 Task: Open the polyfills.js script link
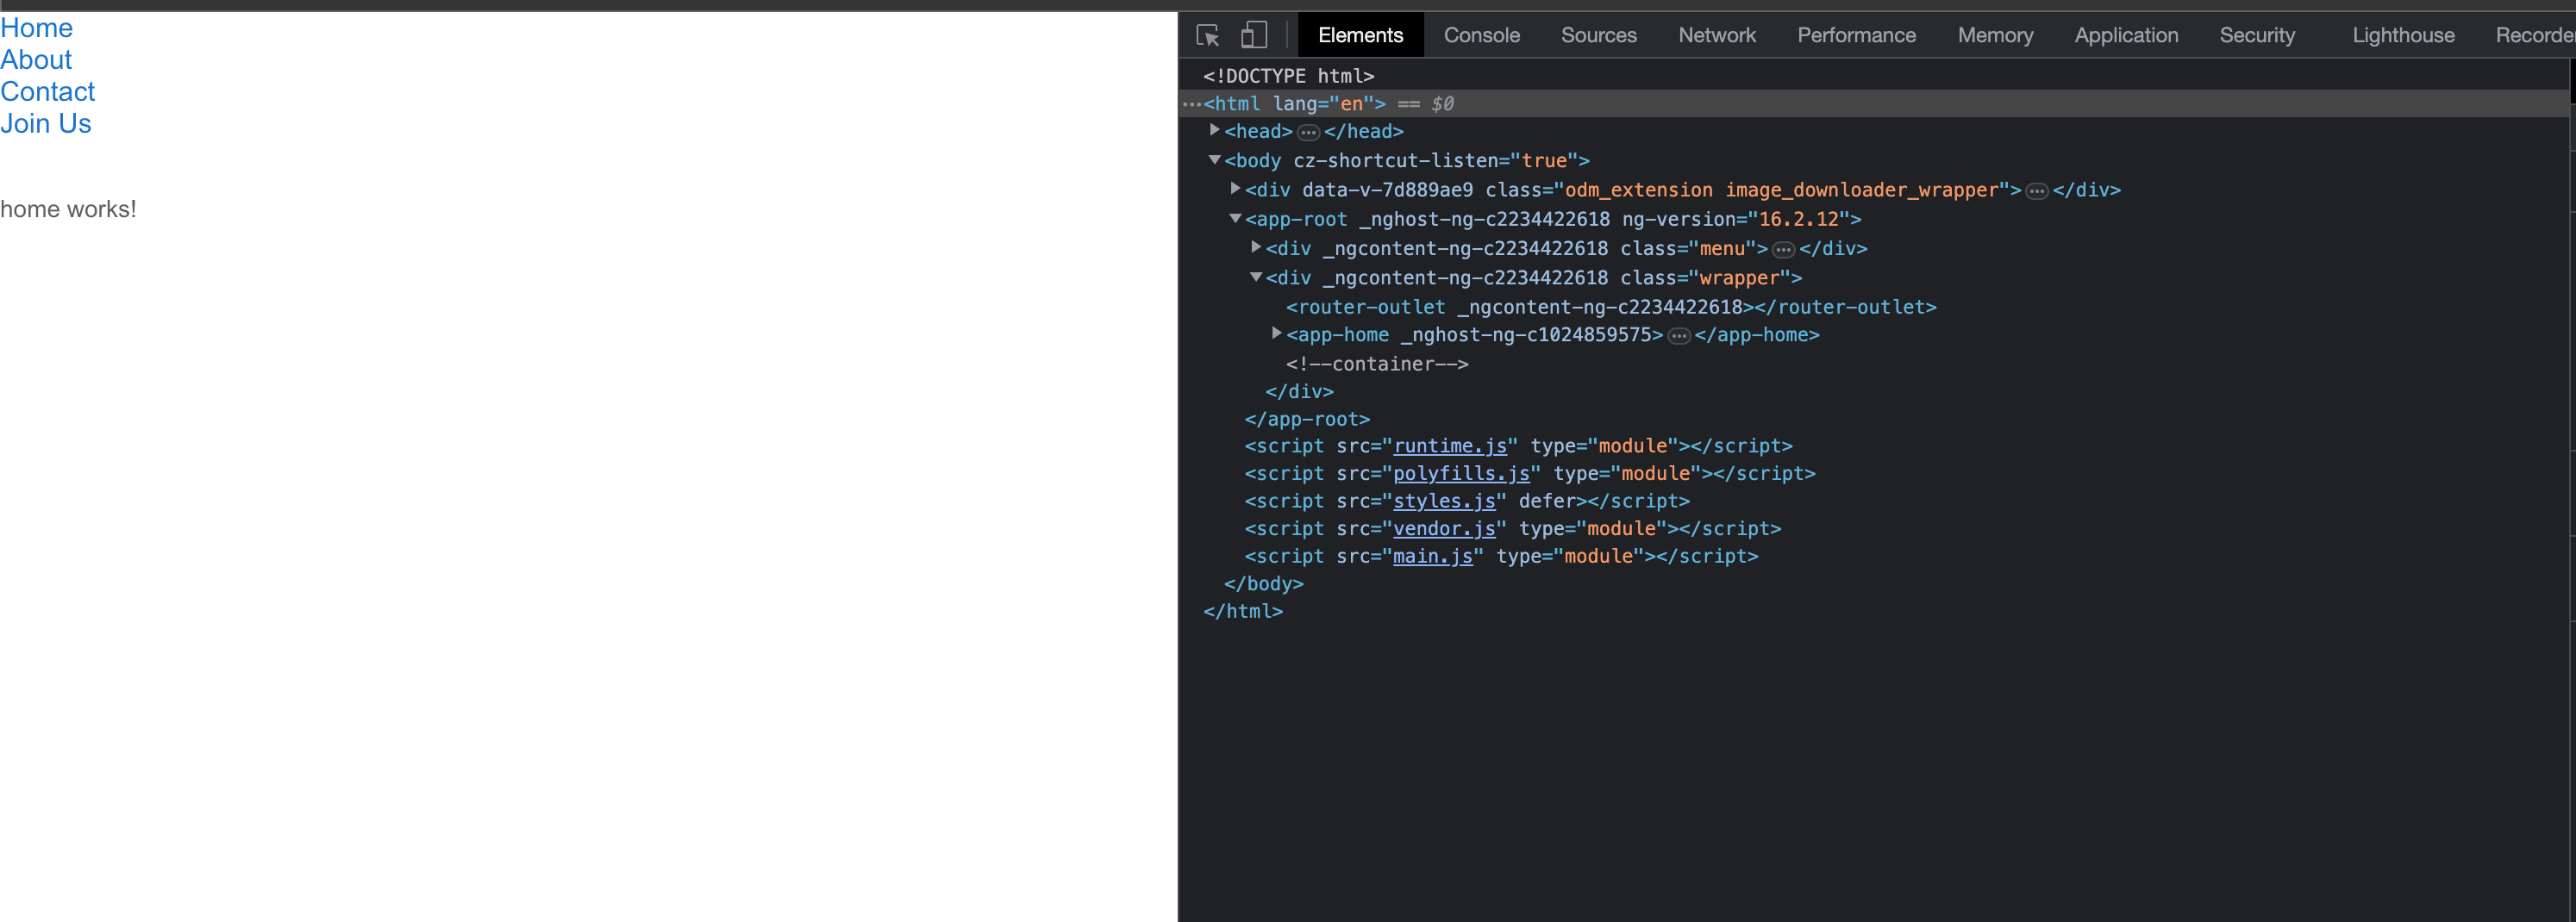point(1461,474)
